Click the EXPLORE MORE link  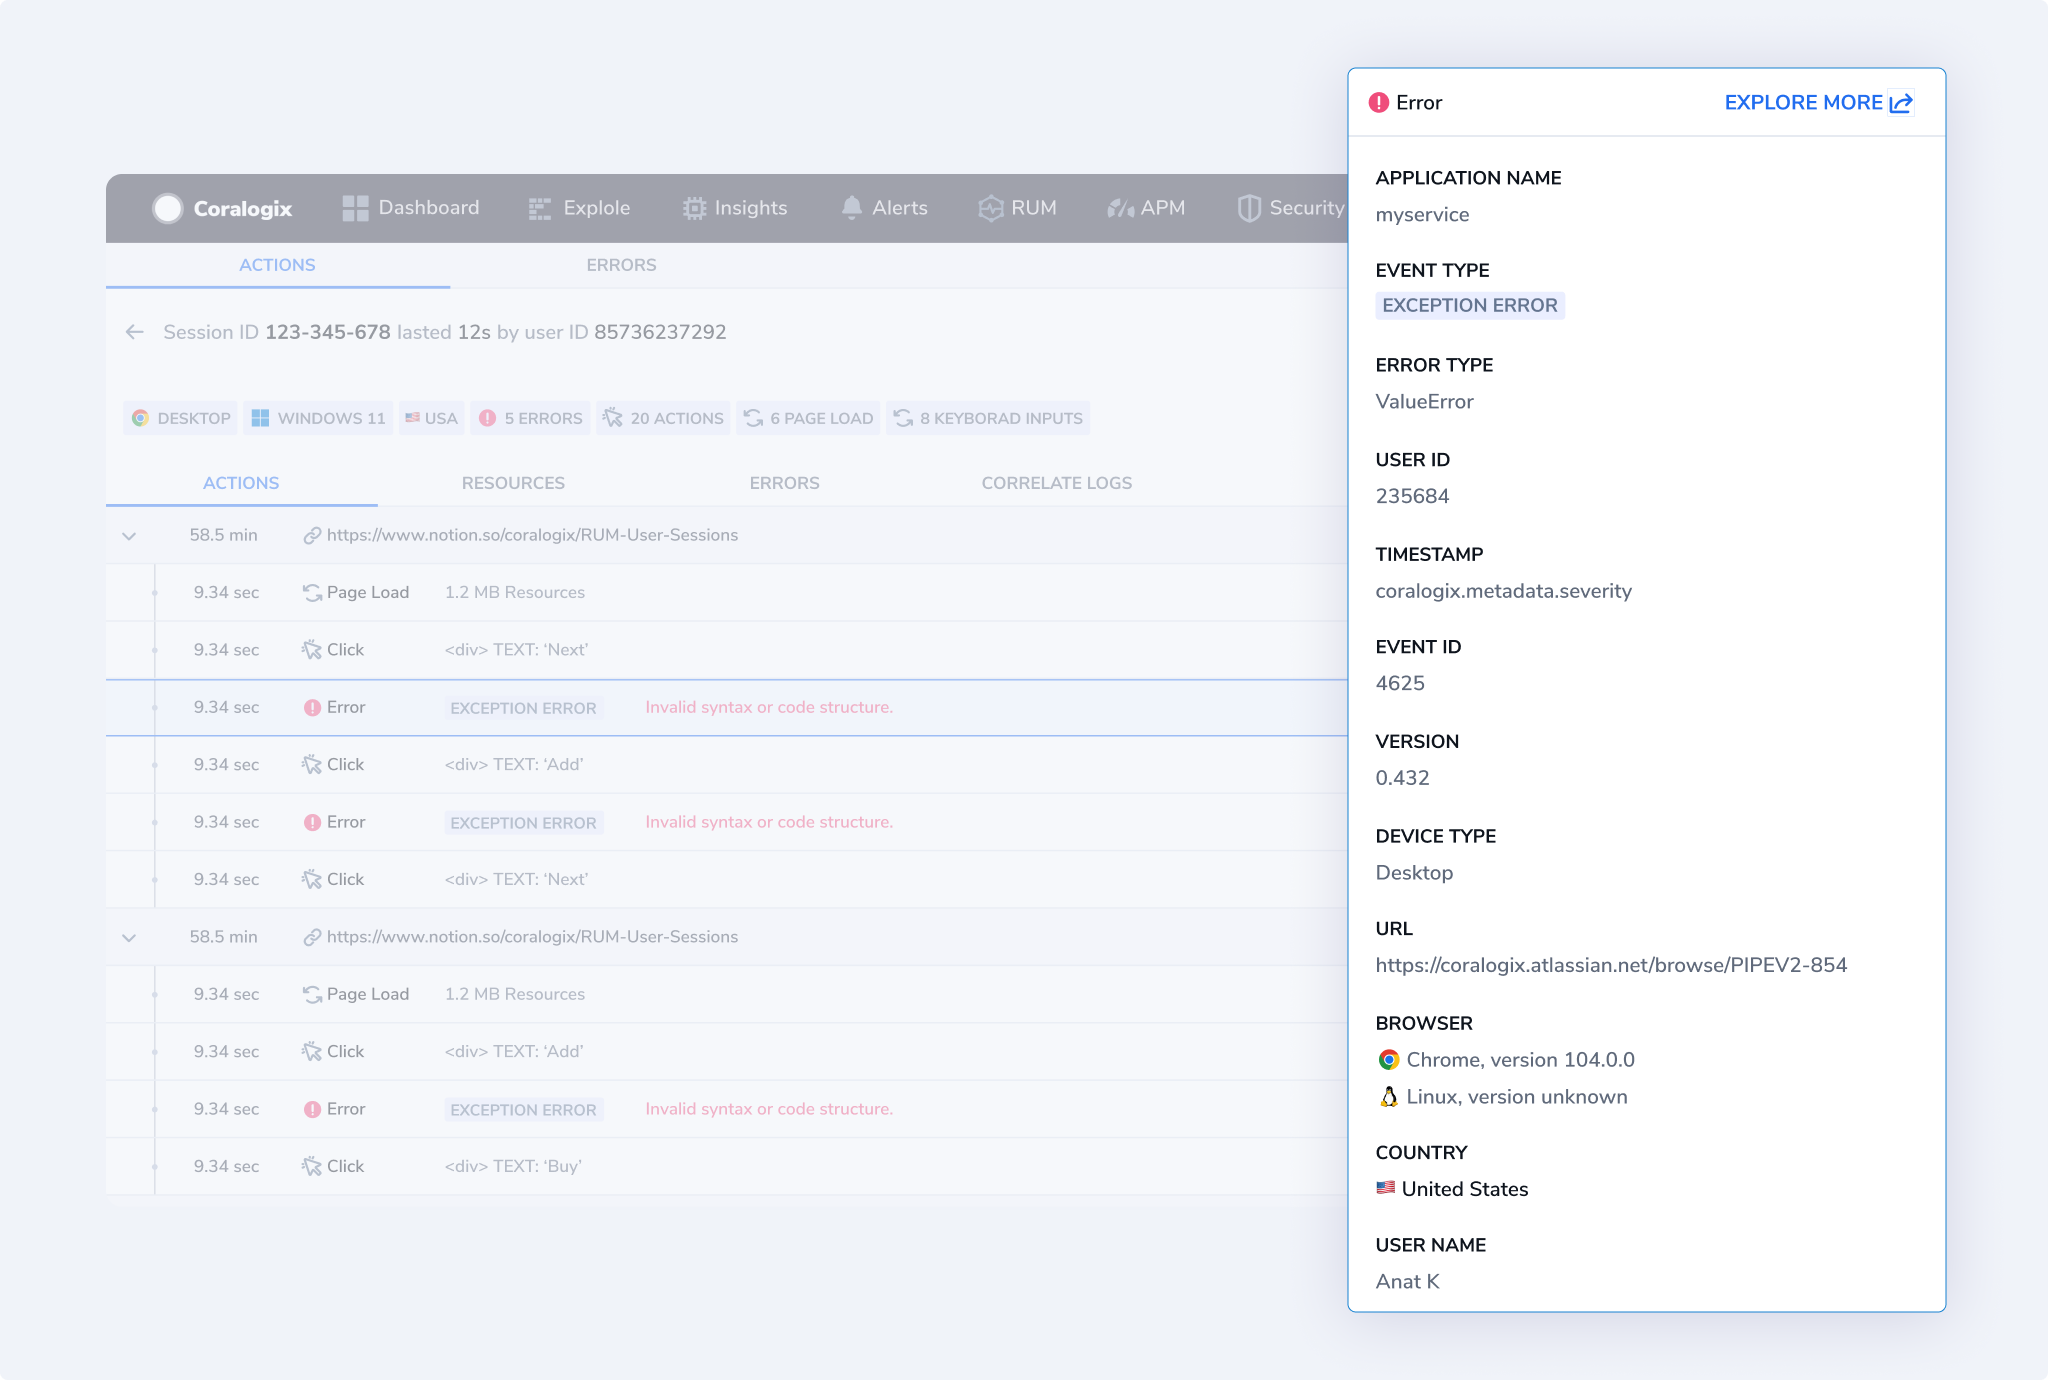coord(1803,103)
